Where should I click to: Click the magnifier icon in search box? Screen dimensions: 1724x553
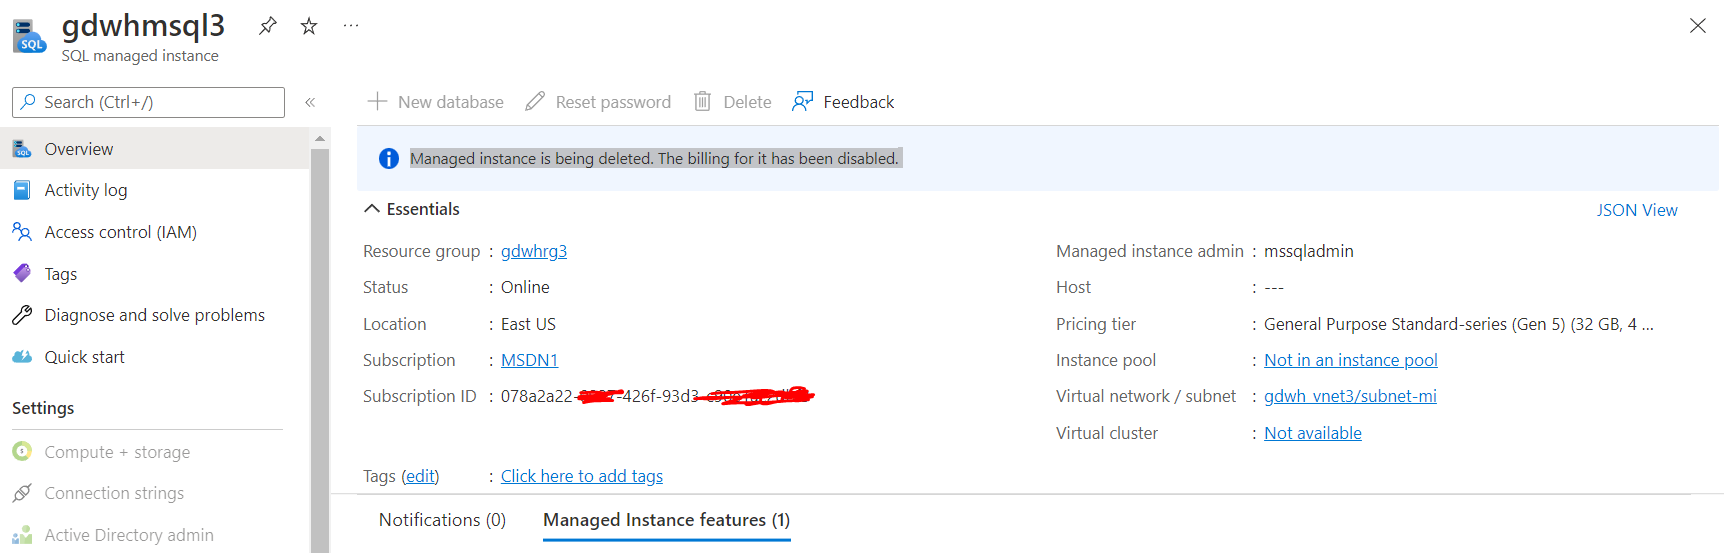point(28,102)
